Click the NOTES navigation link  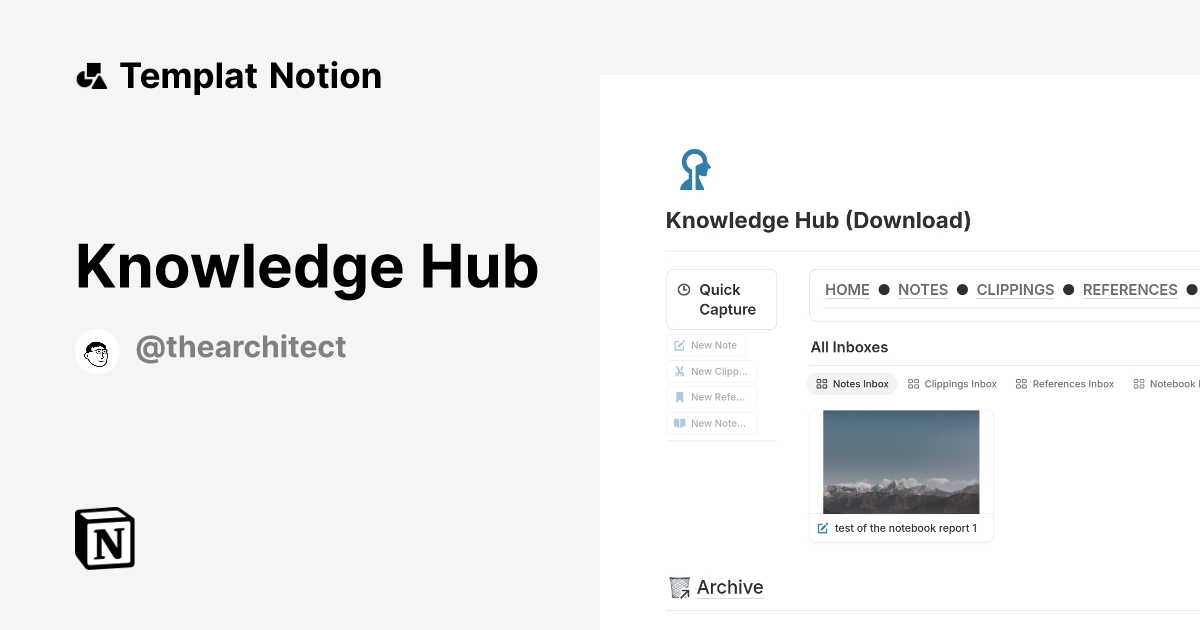coord(922,290)
